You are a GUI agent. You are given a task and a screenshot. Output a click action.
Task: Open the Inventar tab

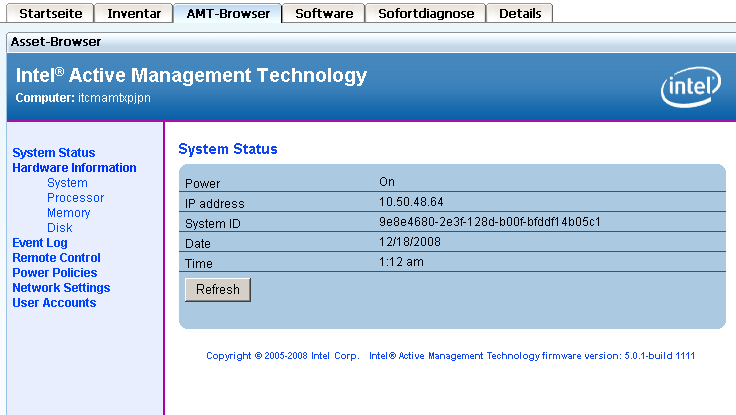pyautogui.click(x=133, y=13)
